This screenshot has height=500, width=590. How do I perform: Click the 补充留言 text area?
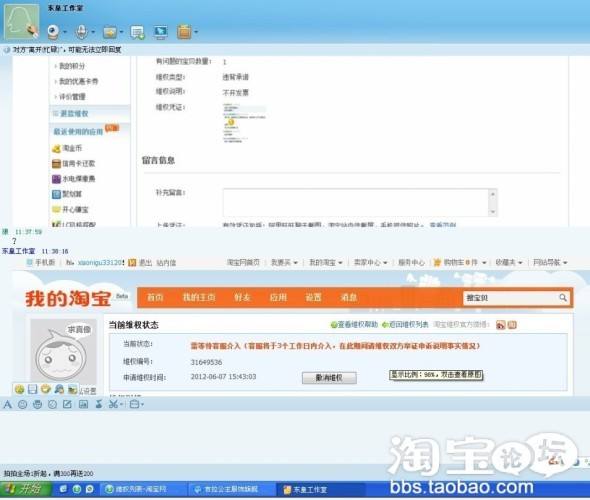(x=356, y=202)
